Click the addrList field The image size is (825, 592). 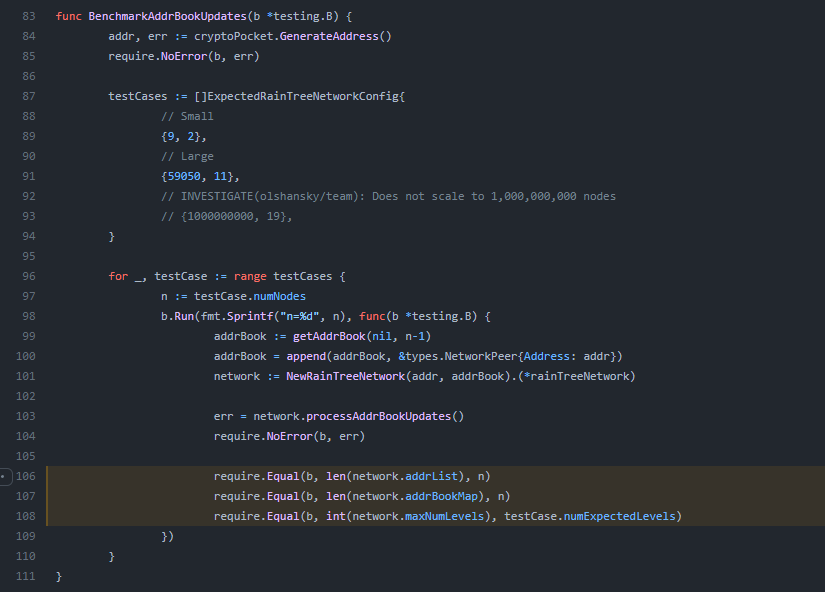[x=431, y=476]
